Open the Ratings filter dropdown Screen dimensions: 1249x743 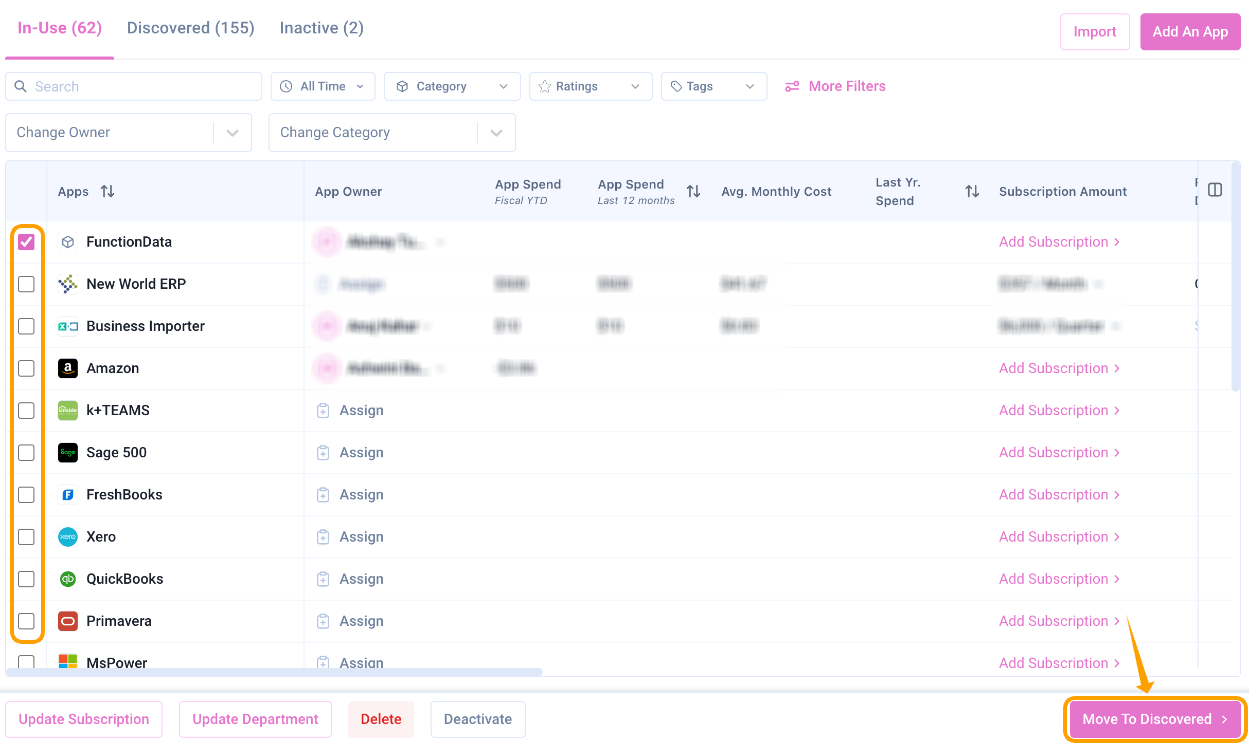pyautogui.click(x=590, y=86)
